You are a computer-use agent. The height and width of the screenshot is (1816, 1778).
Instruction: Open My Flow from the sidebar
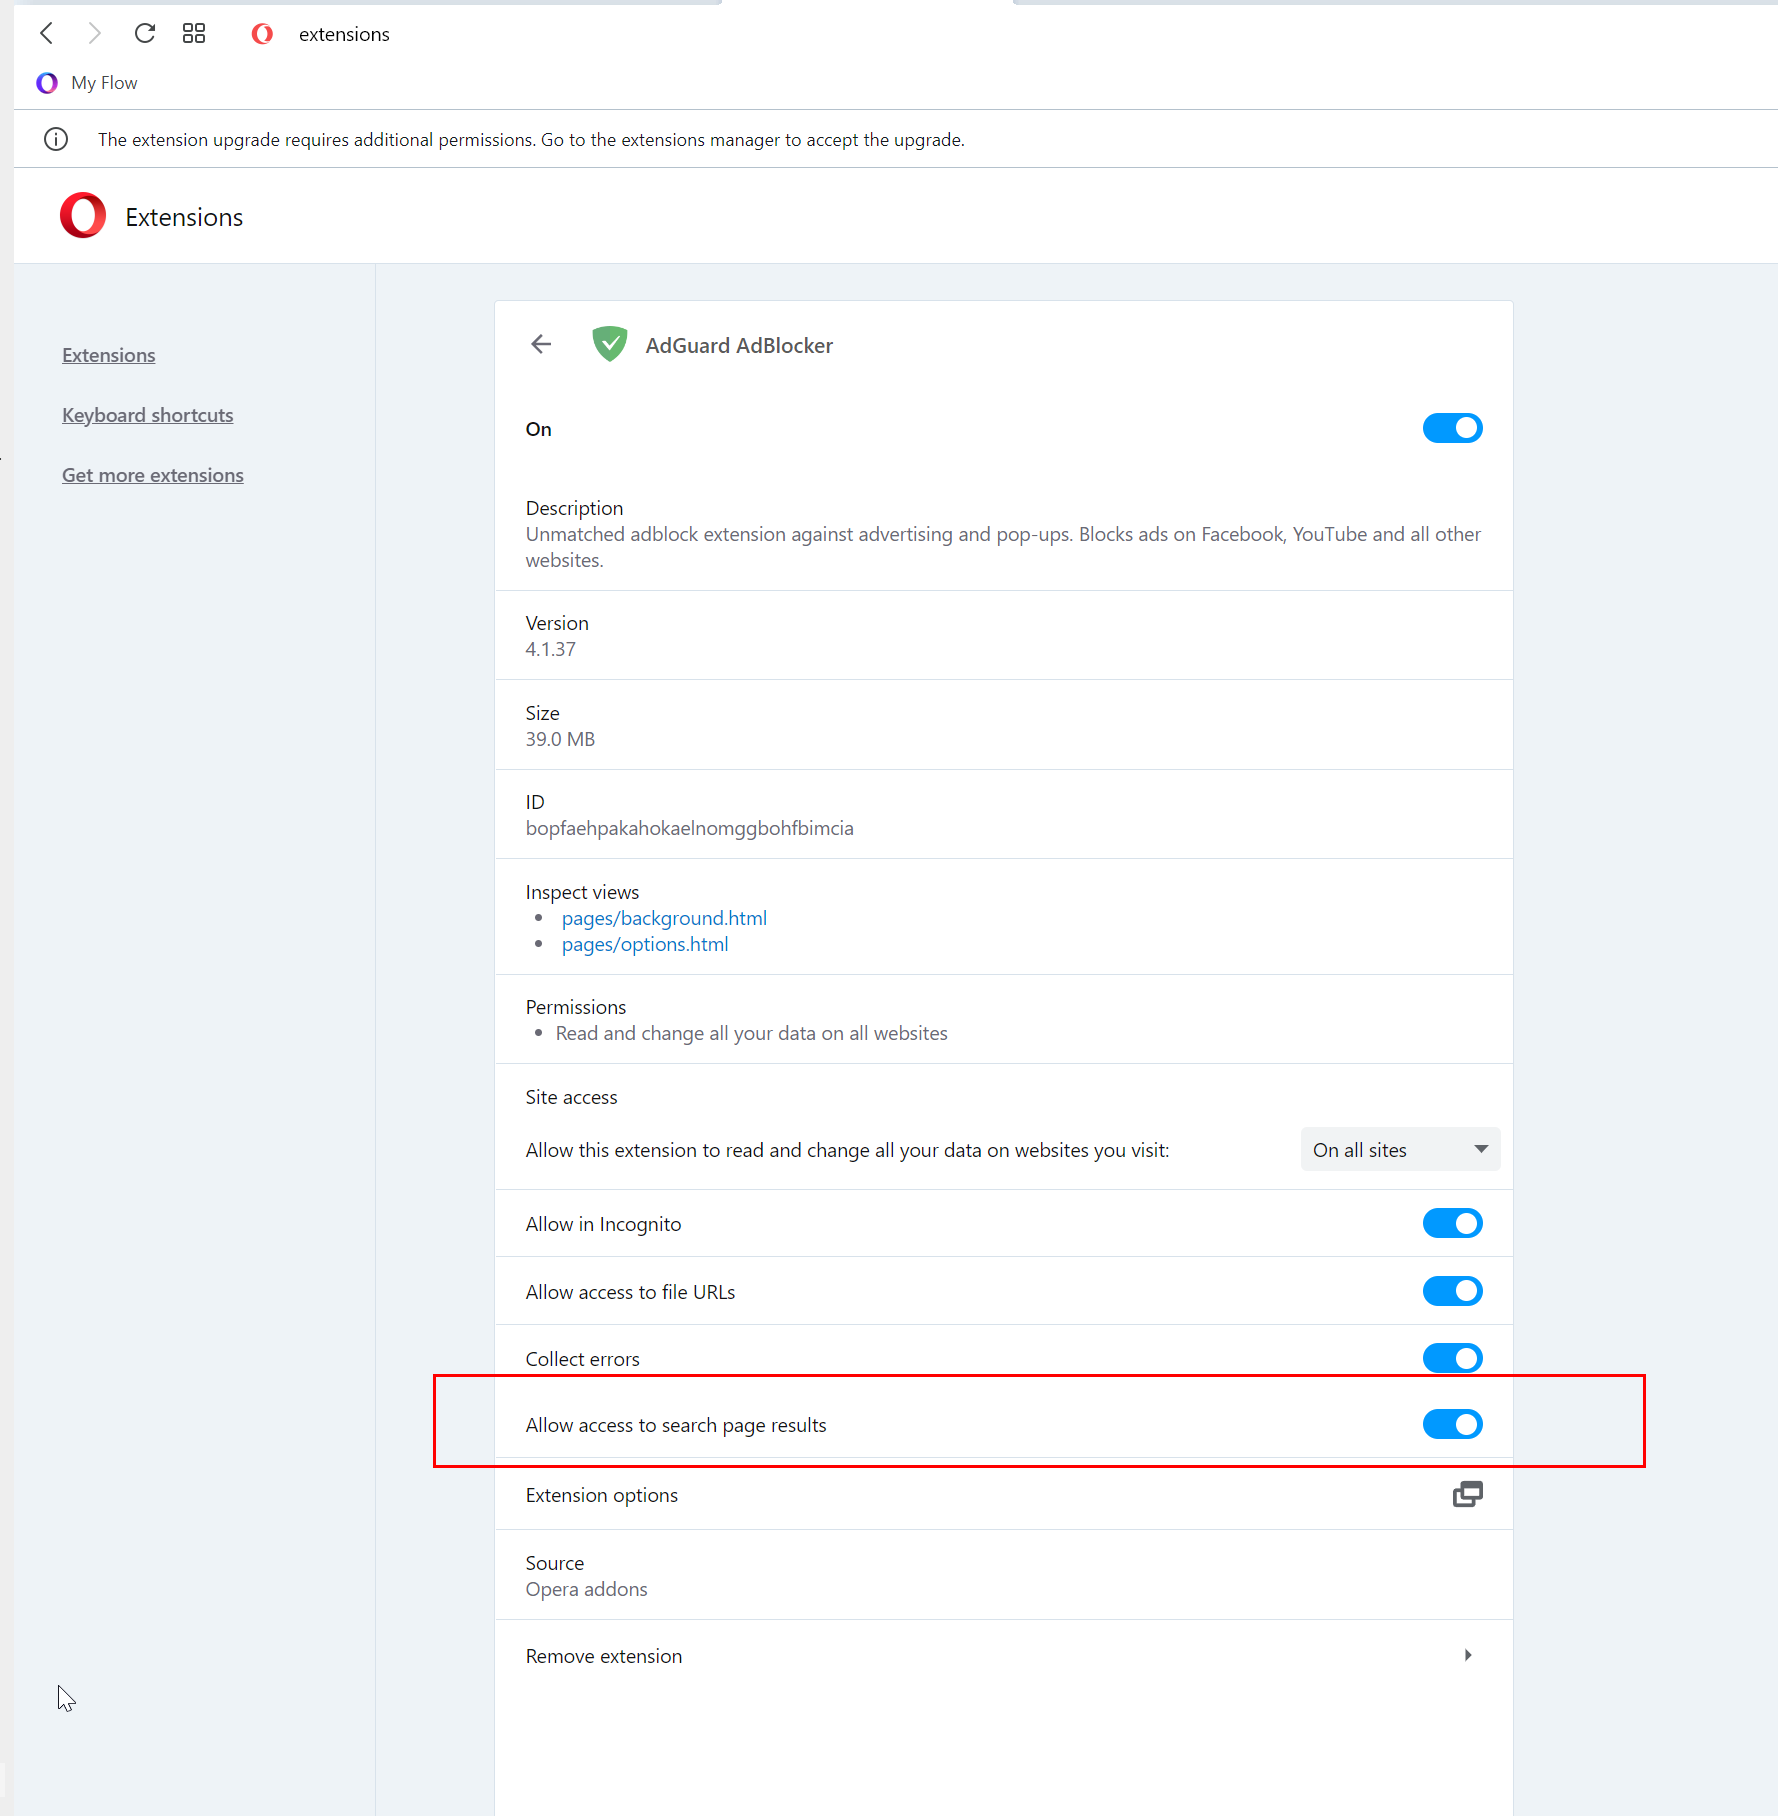click(87, 83)
